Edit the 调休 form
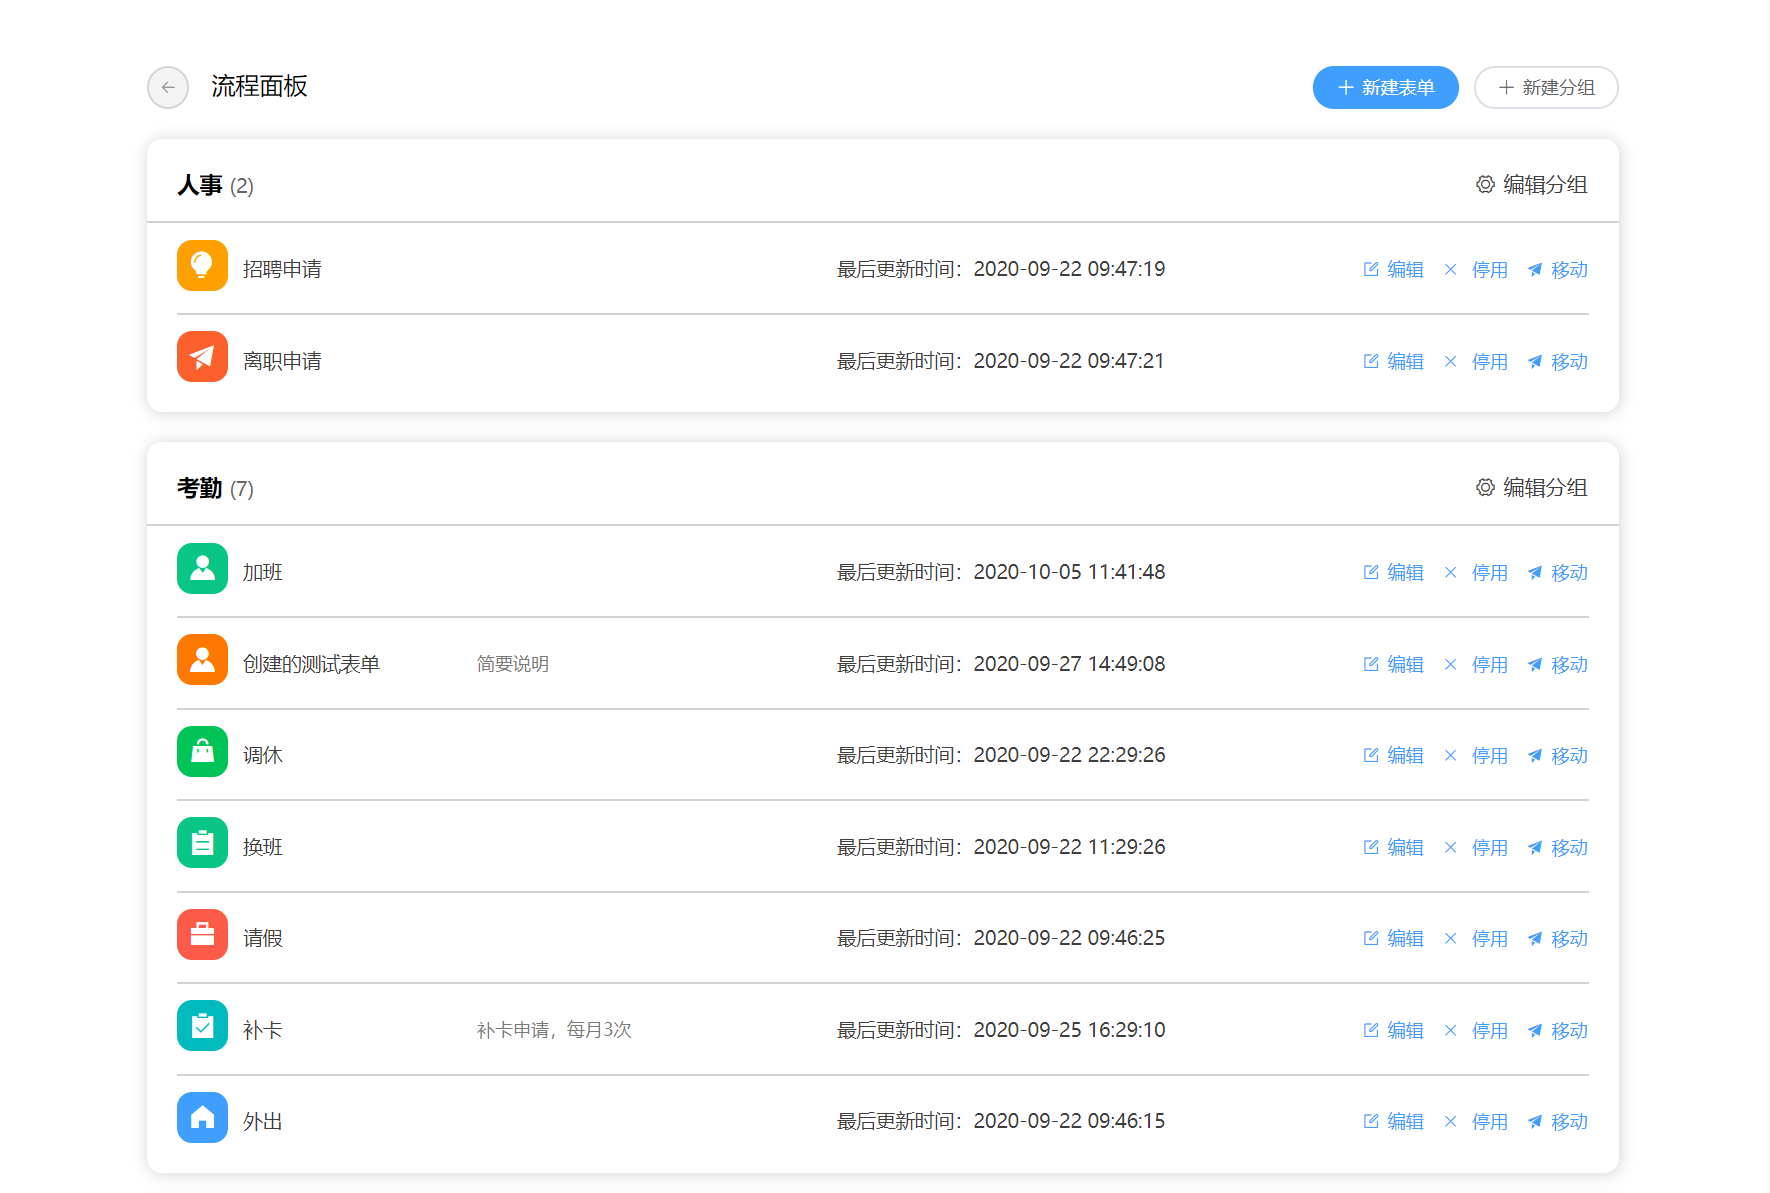 click(x=1393, y=756)
